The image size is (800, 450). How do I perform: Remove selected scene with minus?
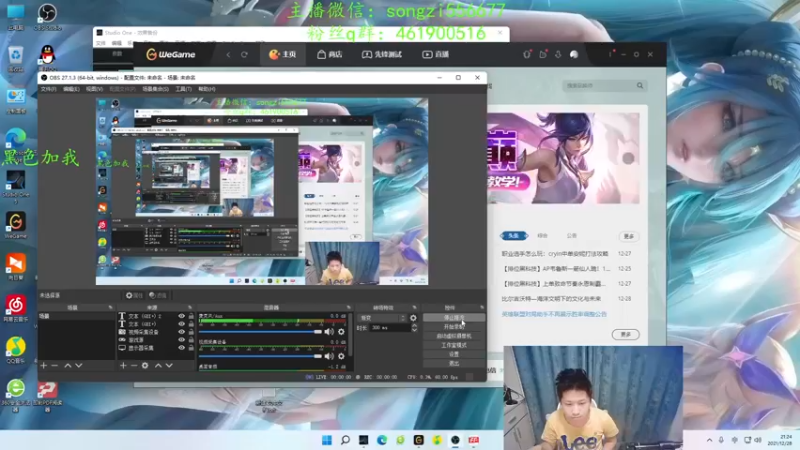click(x=55, y=365)
